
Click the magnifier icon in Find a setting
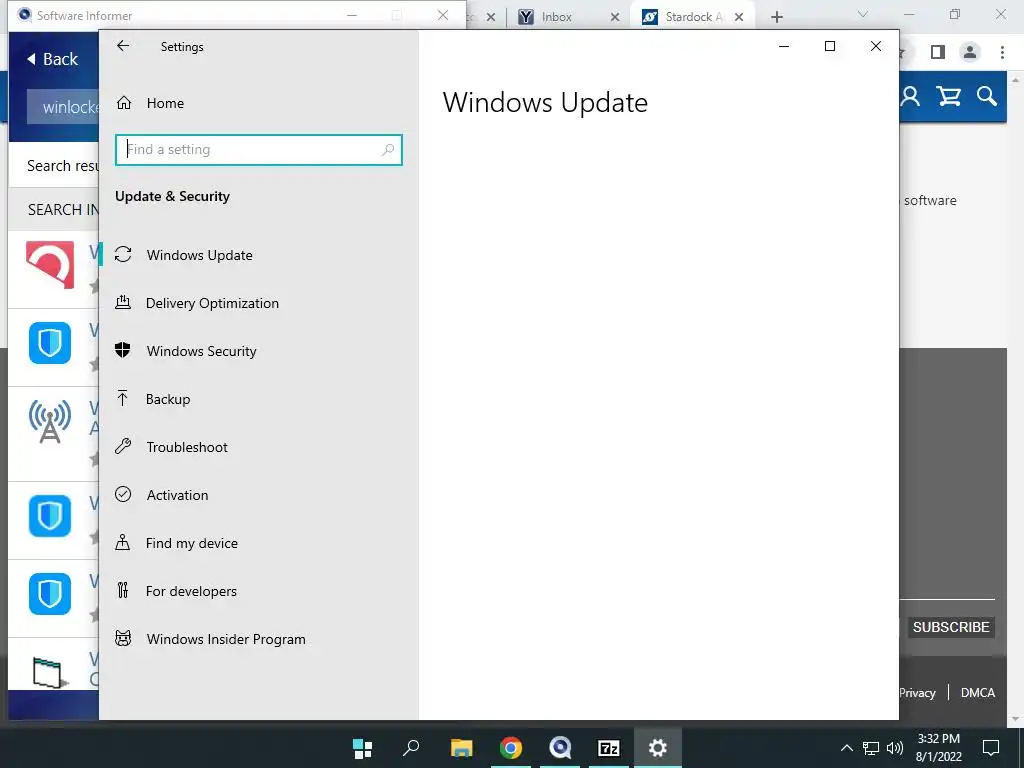pyautogui.click(x=388, y=150)
